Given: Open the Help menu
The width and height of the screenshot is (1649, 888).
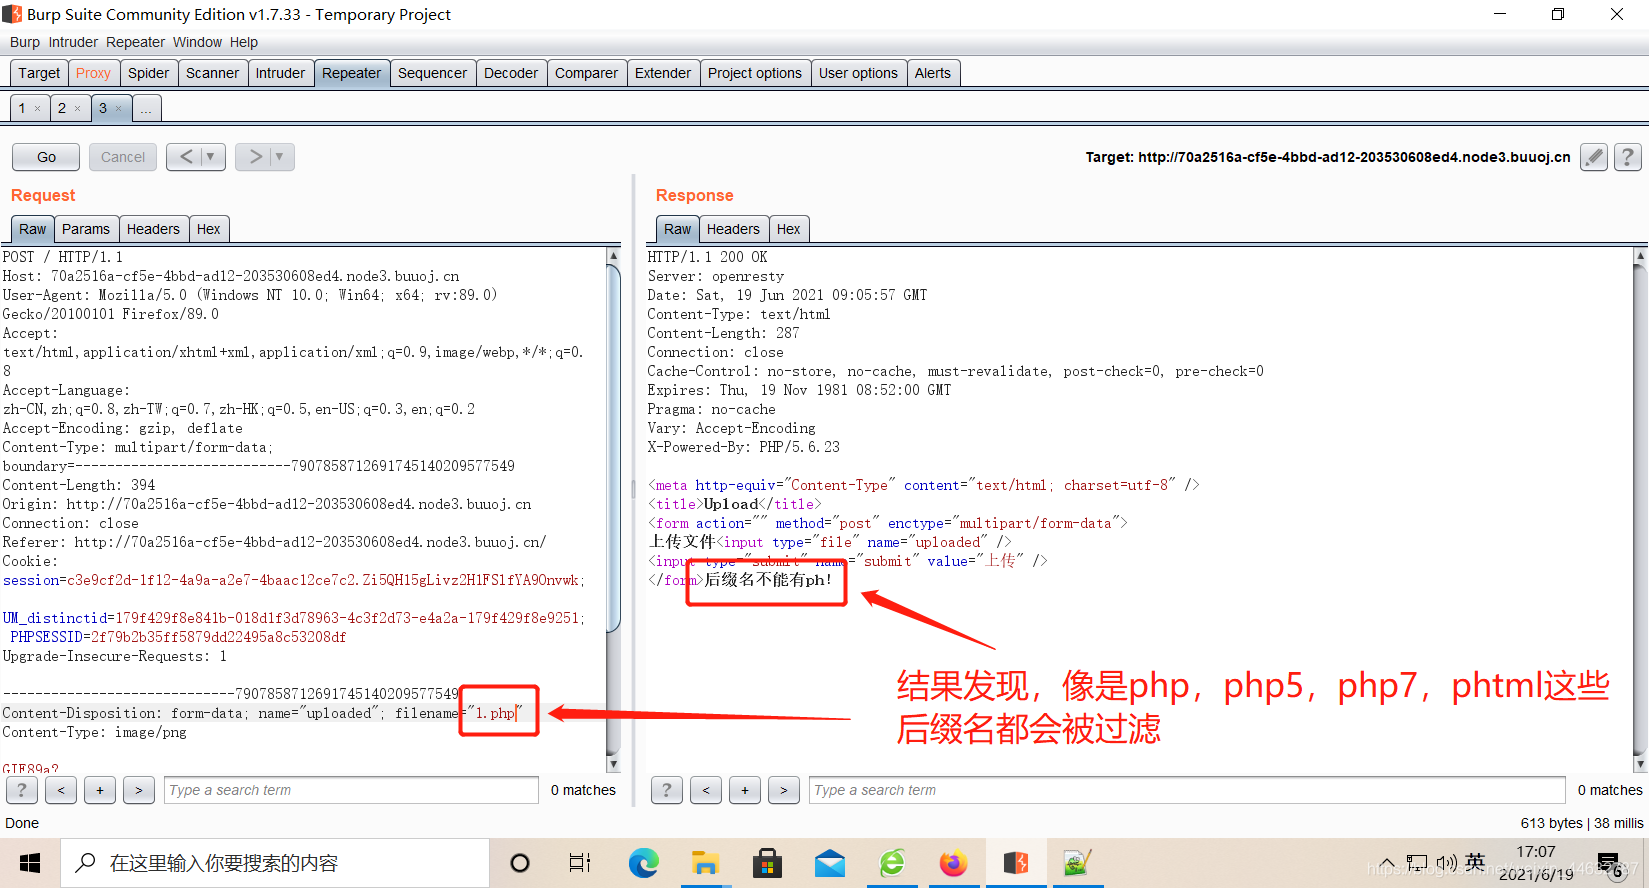Looking at the screenshot, I should click(243, 42).
